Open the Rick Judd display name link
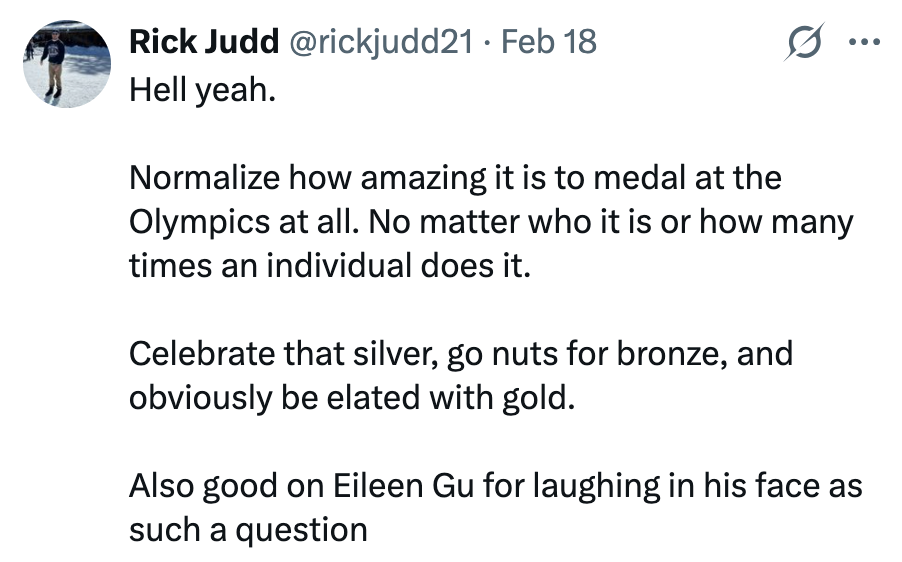 tap(204, 41)
